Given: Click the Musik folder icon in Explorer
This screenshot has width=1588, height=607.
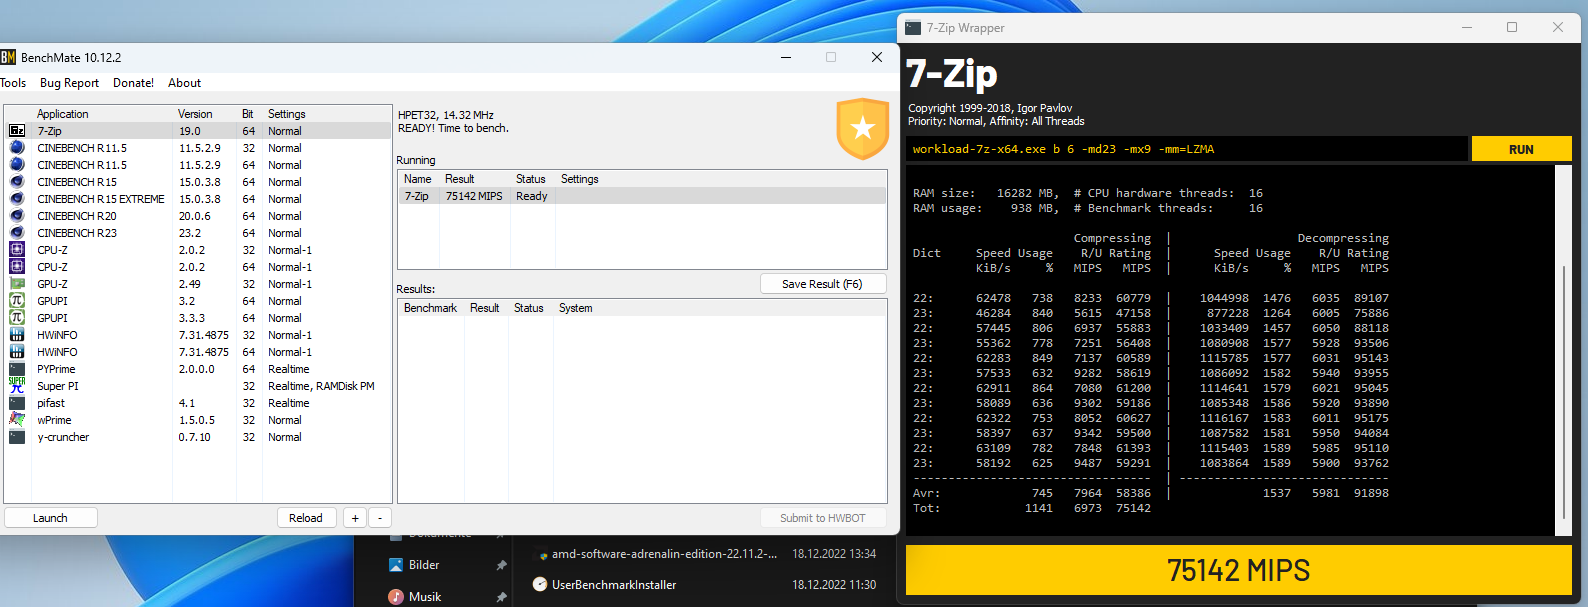Looking at the screenshot, I should click(x=396, y=597).
